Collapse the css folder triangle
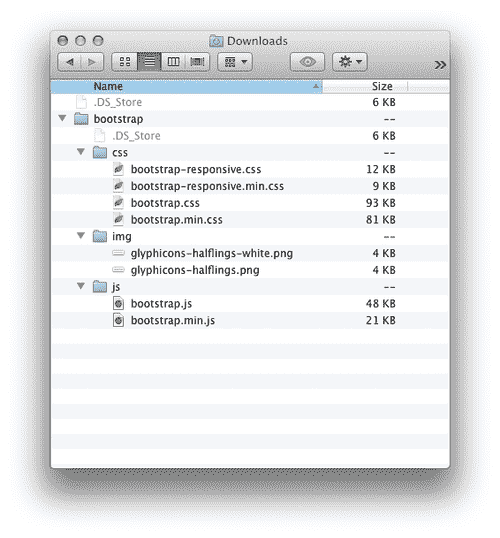500x538 pixels. point(81,152)
